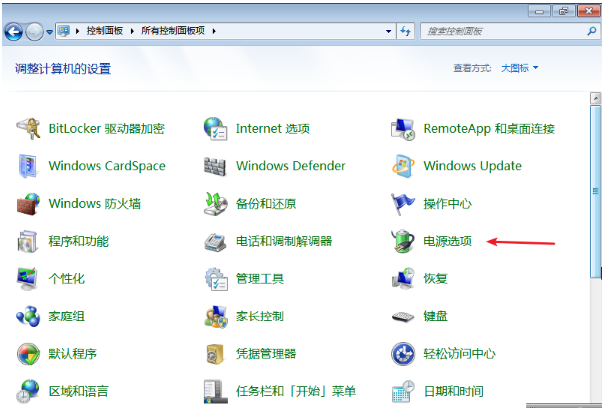Open the Windows Update text link
The width and height of the screenshot is (604, 408).
pos(472,166)
